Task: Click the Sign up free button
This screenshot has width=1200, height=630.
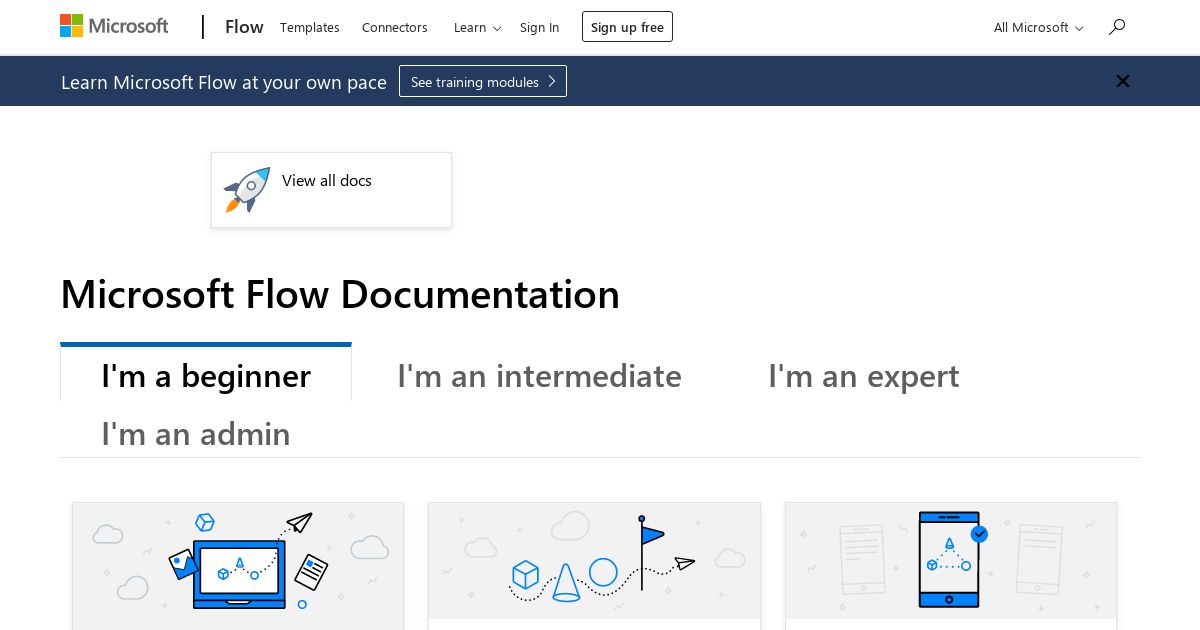Action: tap(627, 27)
